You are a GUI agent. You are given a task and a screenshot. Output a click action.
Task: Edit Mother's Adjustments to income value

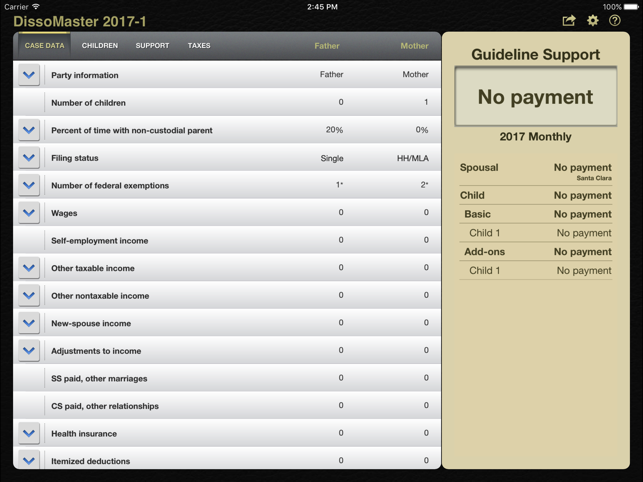pyautogui.click(x=426, y=350)
